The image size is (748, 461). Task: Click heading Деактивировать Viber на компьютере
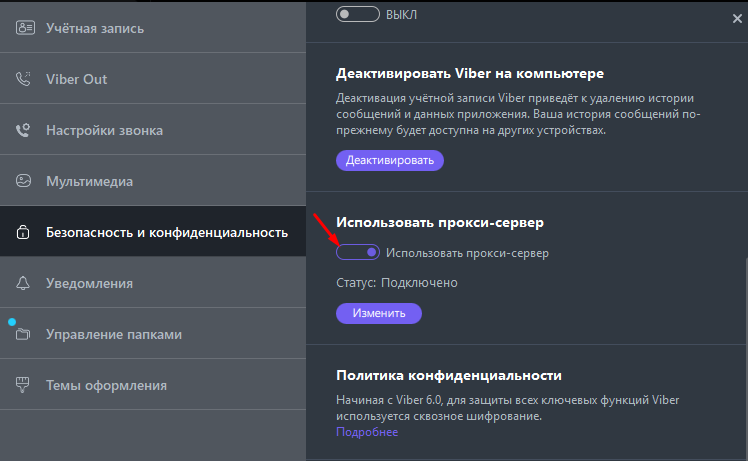[470, 73]
